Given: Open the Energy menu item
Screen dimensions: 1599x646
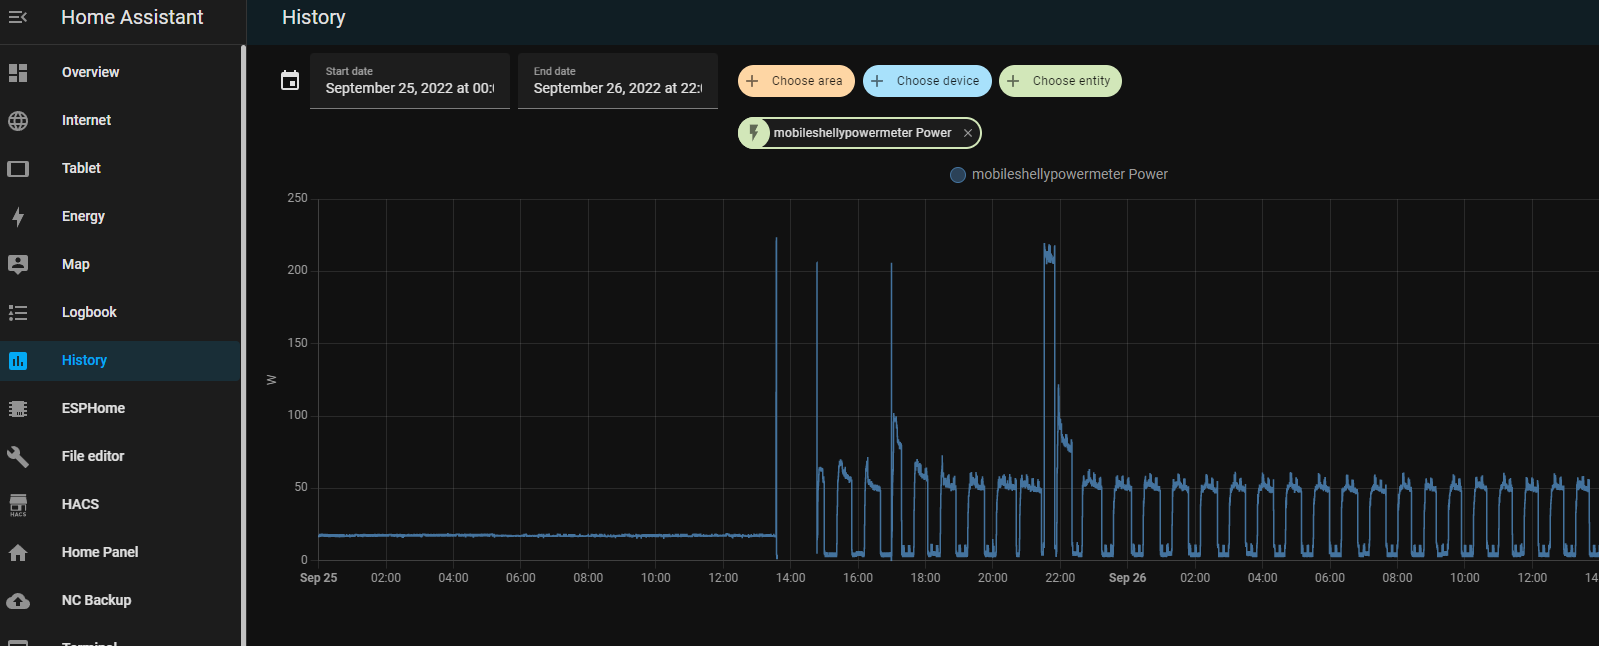Looking at the screenshot, I should (120, 217).
